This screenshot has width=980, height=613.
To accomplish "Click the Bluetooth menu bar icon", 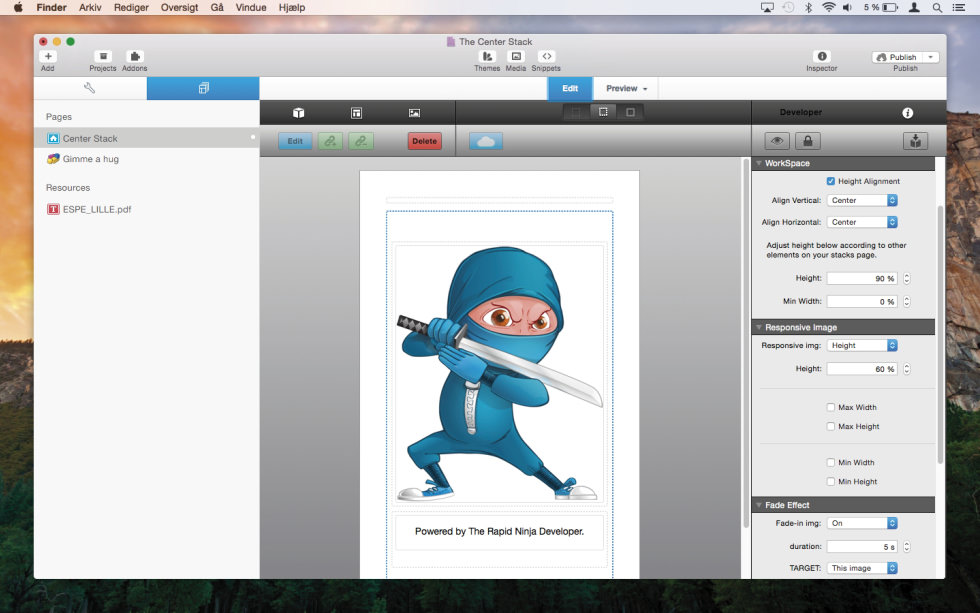I will 808,7.
